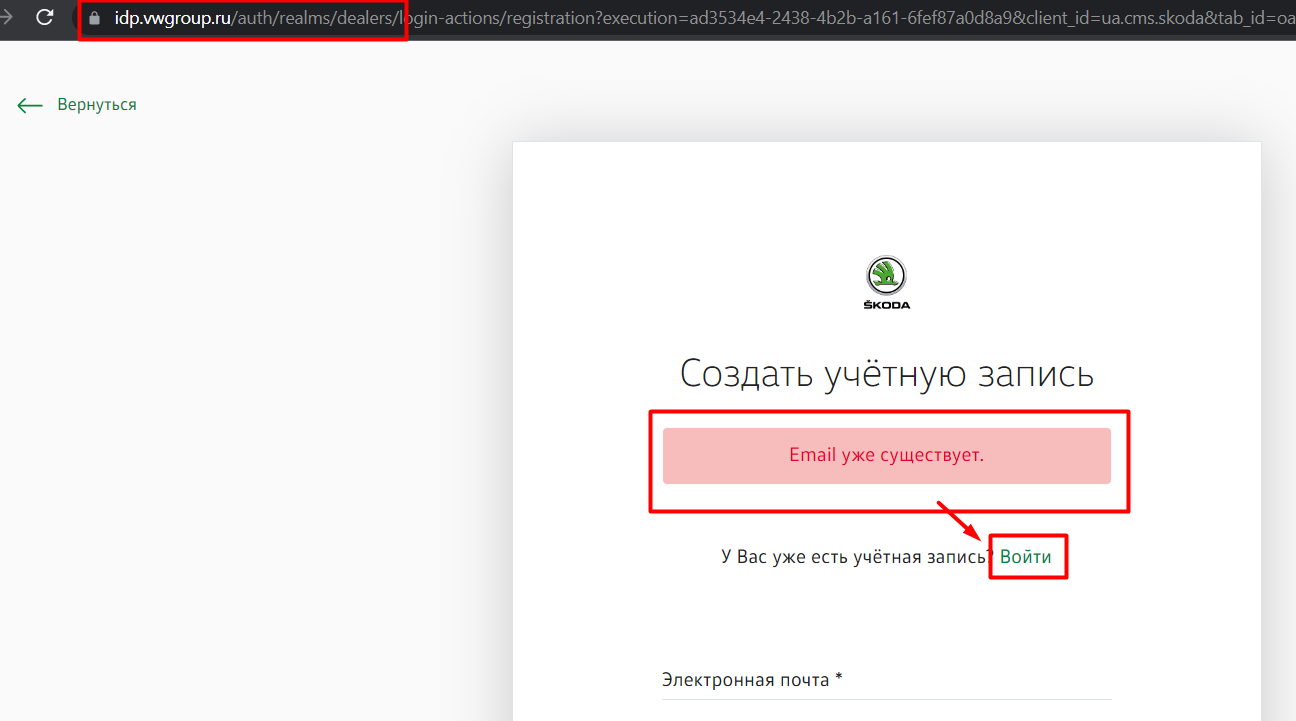Click the green back arrow beside Вернуться
The height and width of the screenshot is (721, 1296).
tap(30, 105)
